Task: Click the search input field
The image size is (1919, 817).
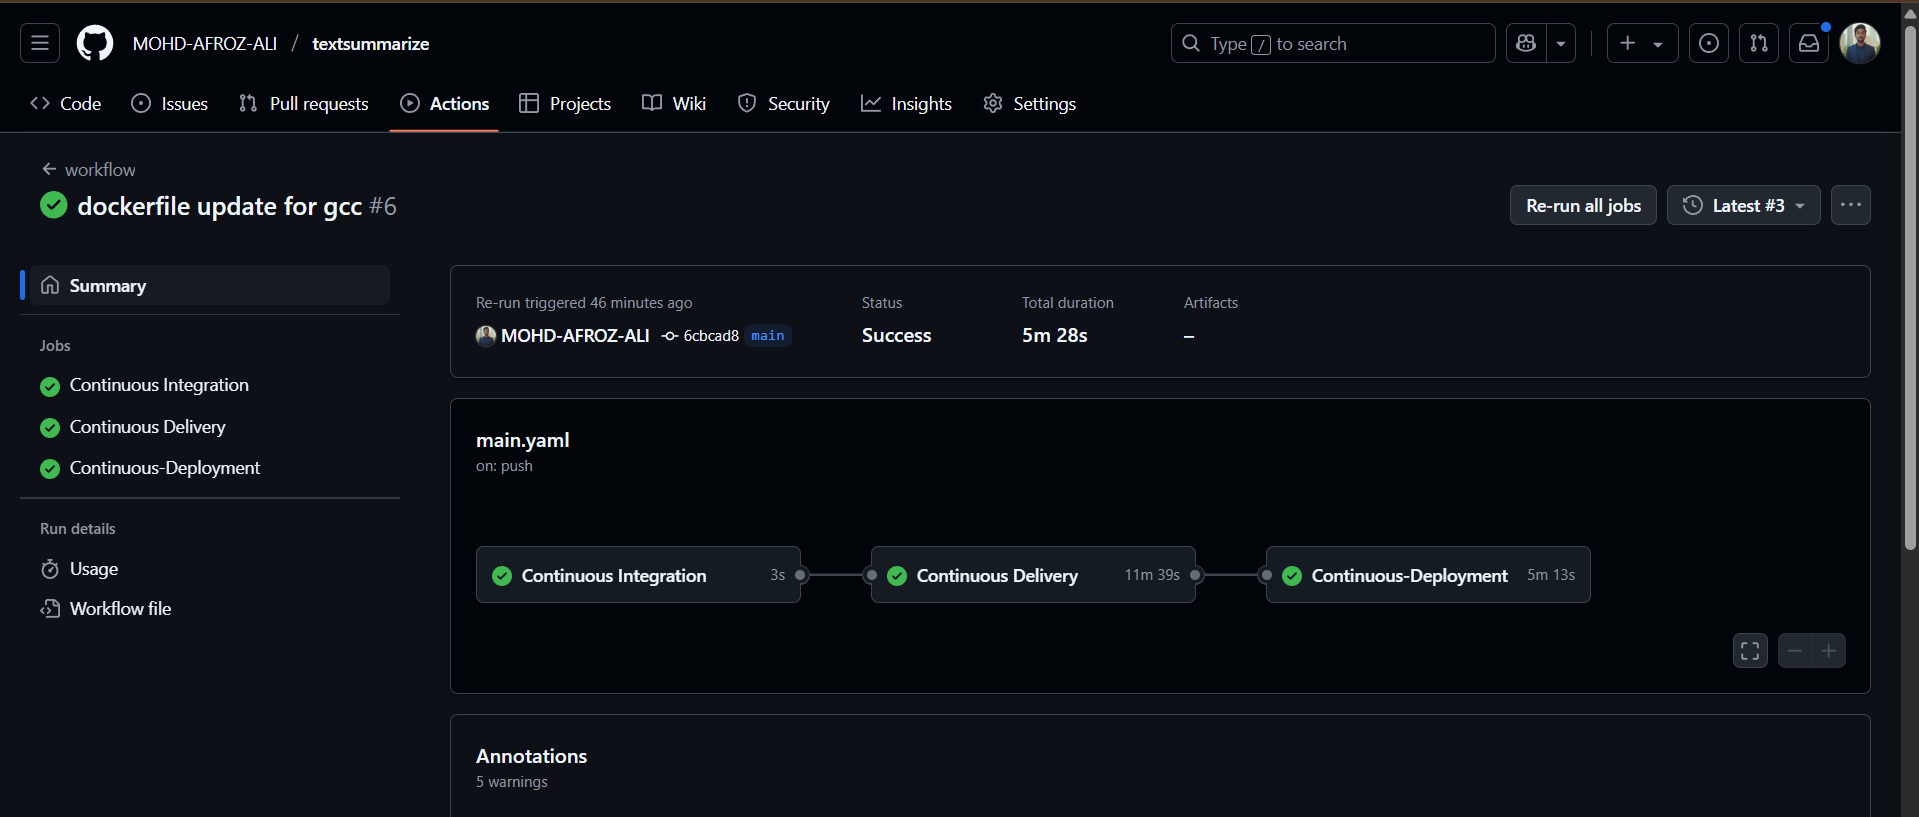Action: 1332,43
